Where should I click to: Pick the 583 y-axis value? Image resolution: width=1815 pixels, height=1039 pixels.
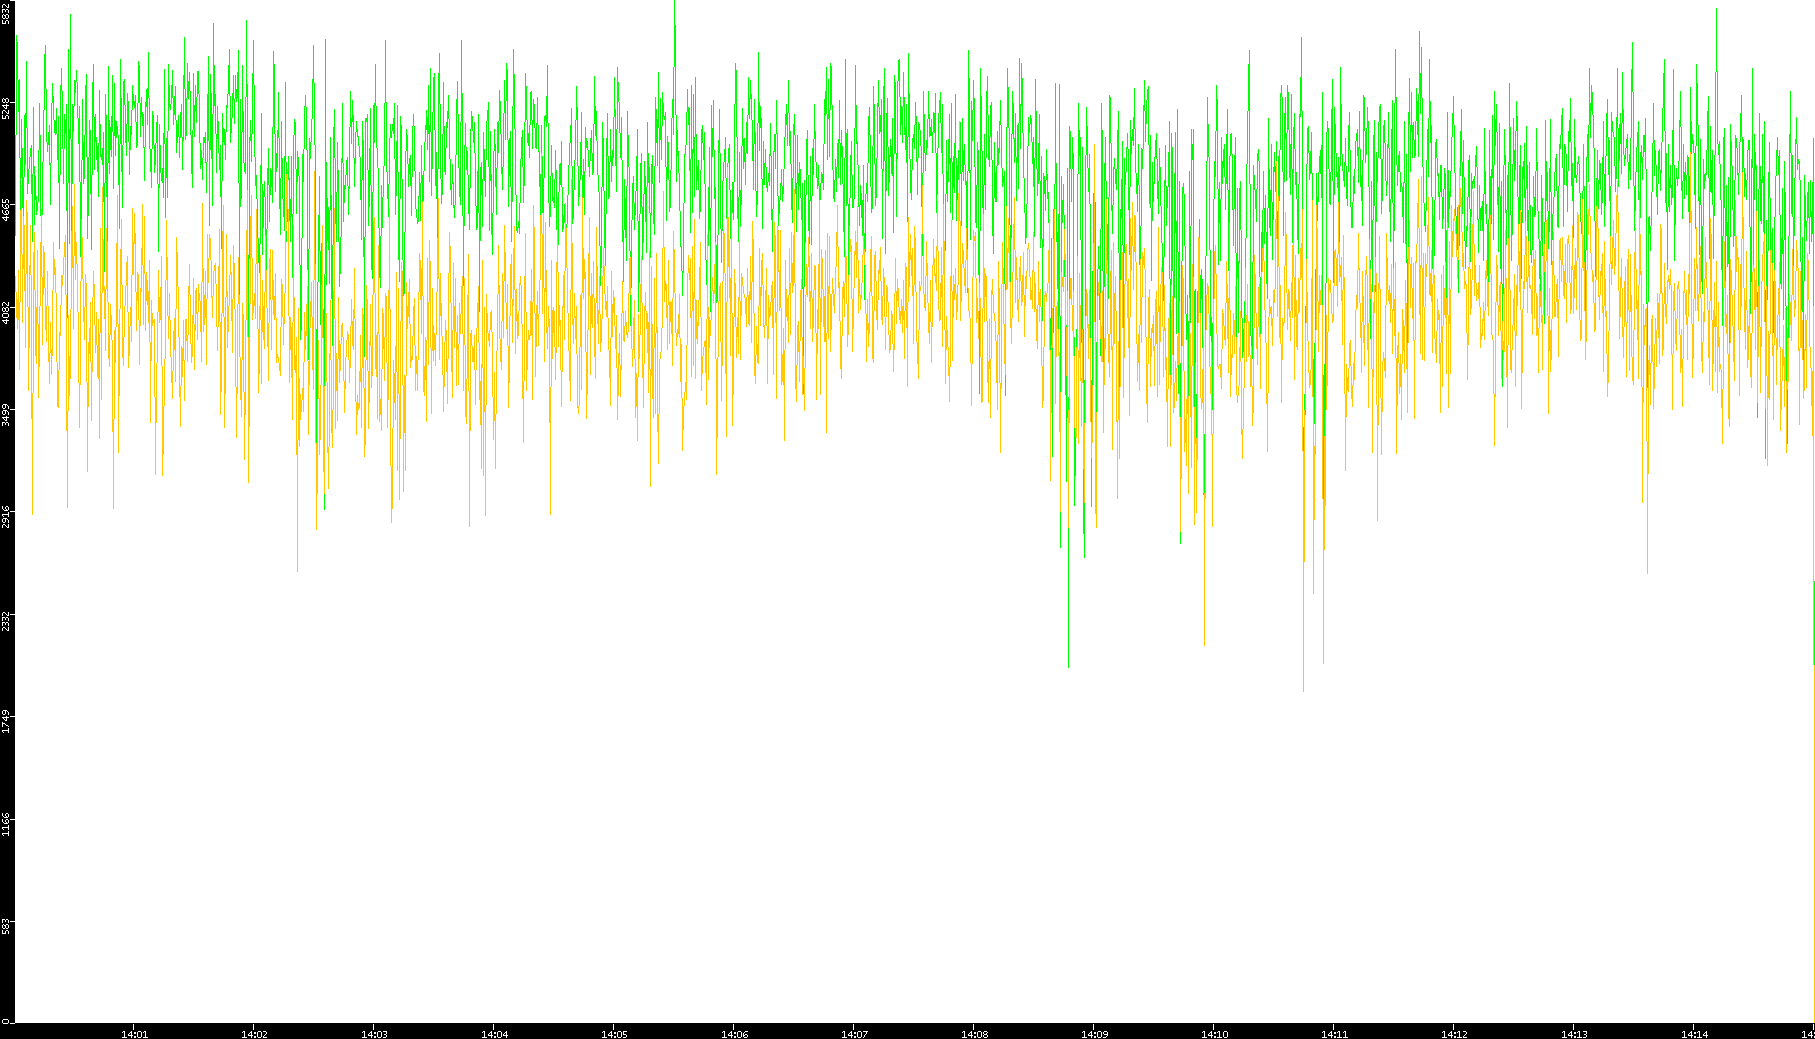(x=6, y=925)
